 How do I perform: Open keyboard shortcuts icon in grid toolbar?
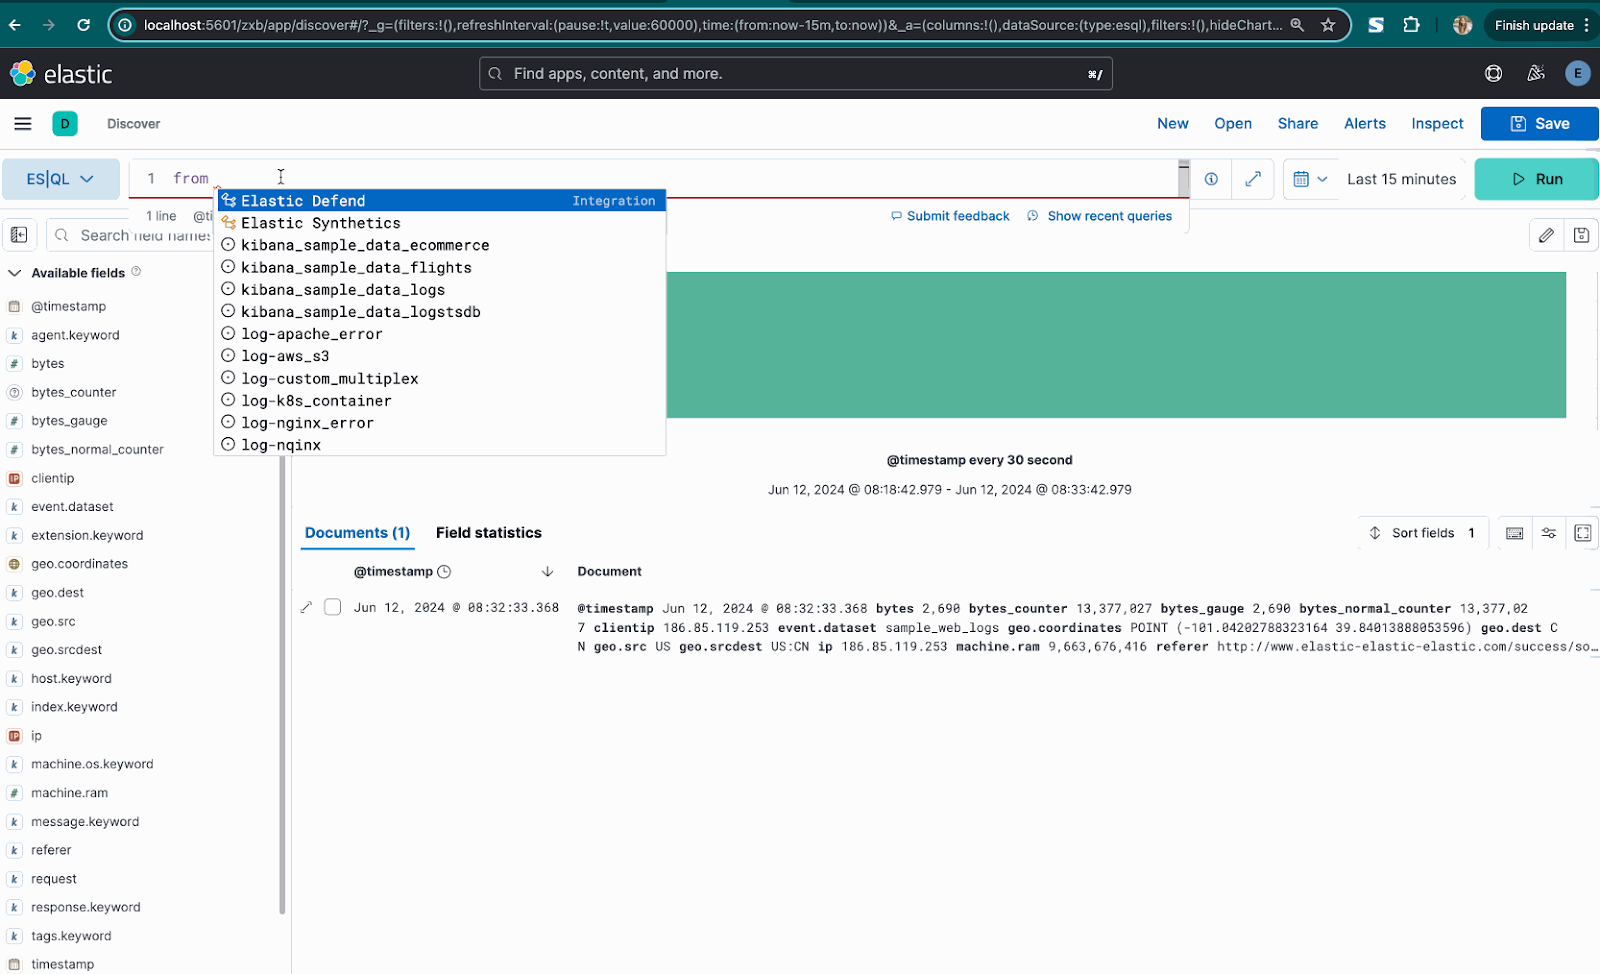tap(1515, 533)
